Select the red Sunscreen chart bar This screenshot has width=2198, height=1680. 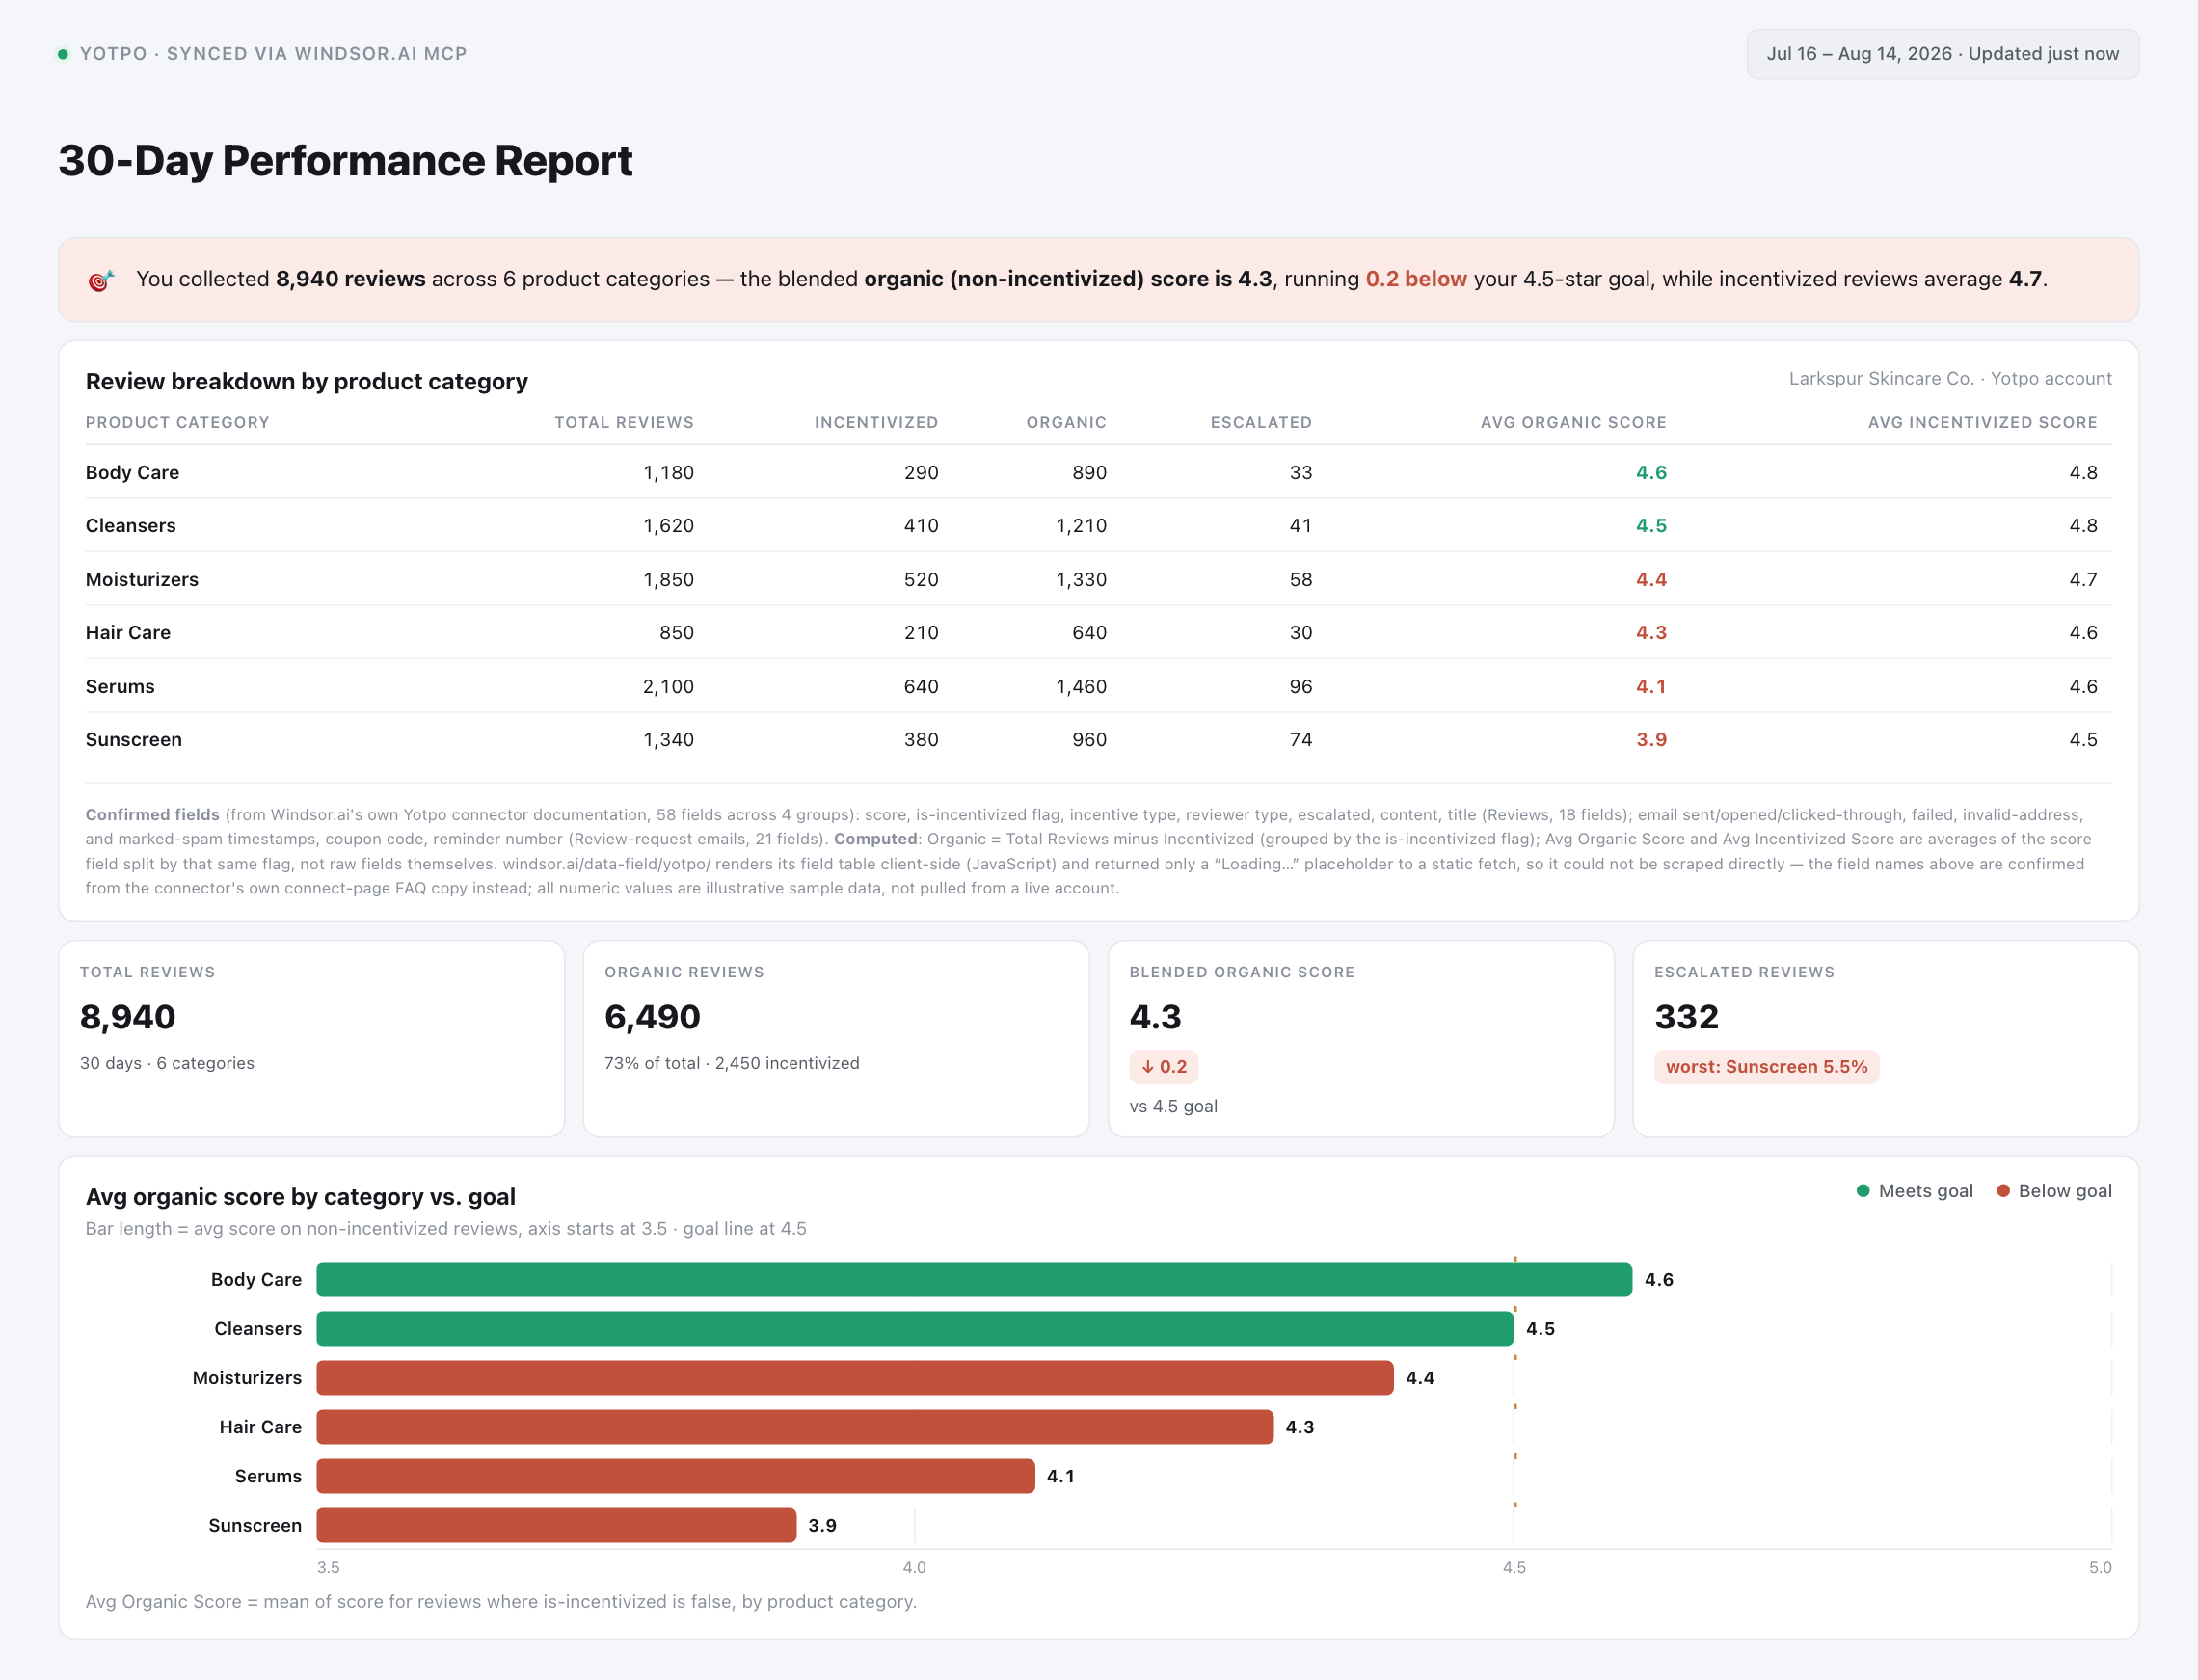pyautogui.click(x=556, y=1524)
